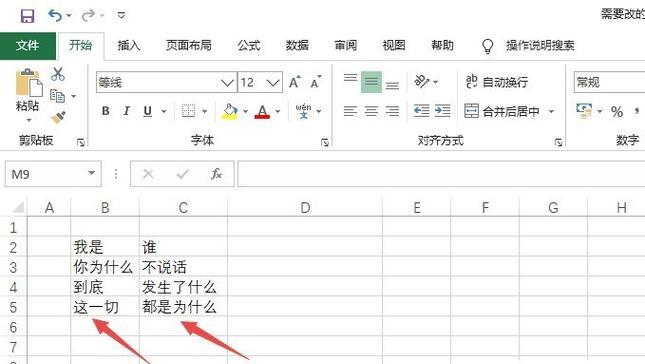Open the Name Box M9 dropdown arrow
This screenshot has width=645, height=364.
91,173
